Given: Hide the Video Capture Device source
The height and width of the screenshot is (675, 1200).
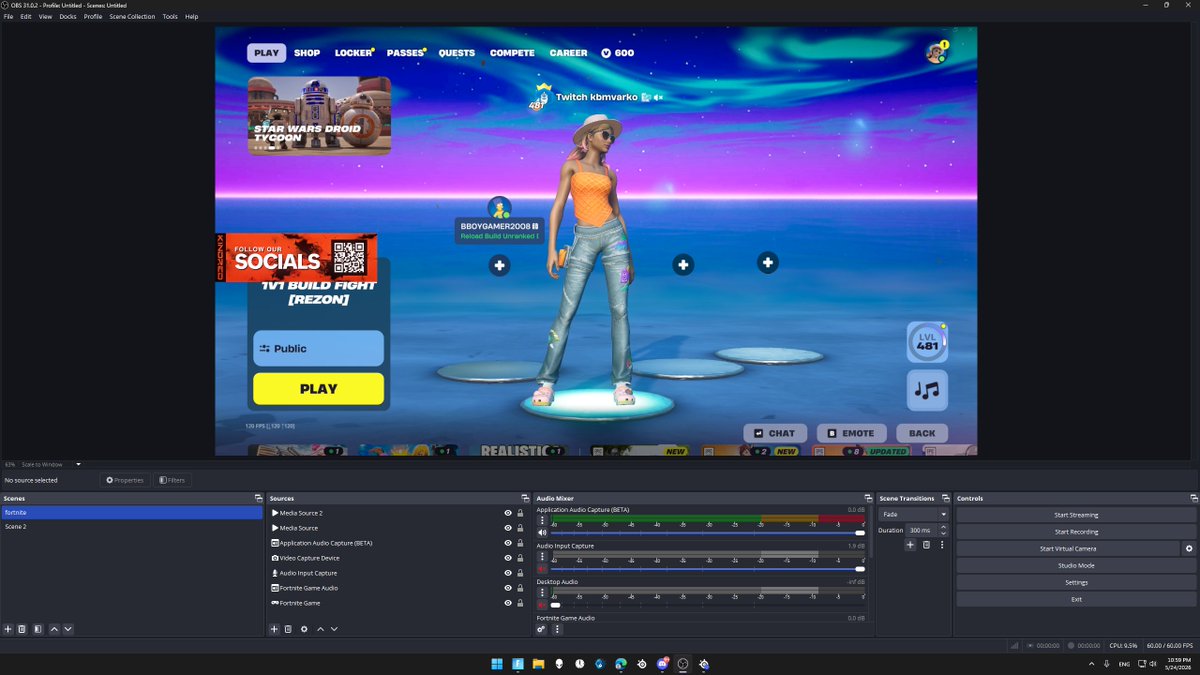Looking at the screenshot, I should 508,558.
